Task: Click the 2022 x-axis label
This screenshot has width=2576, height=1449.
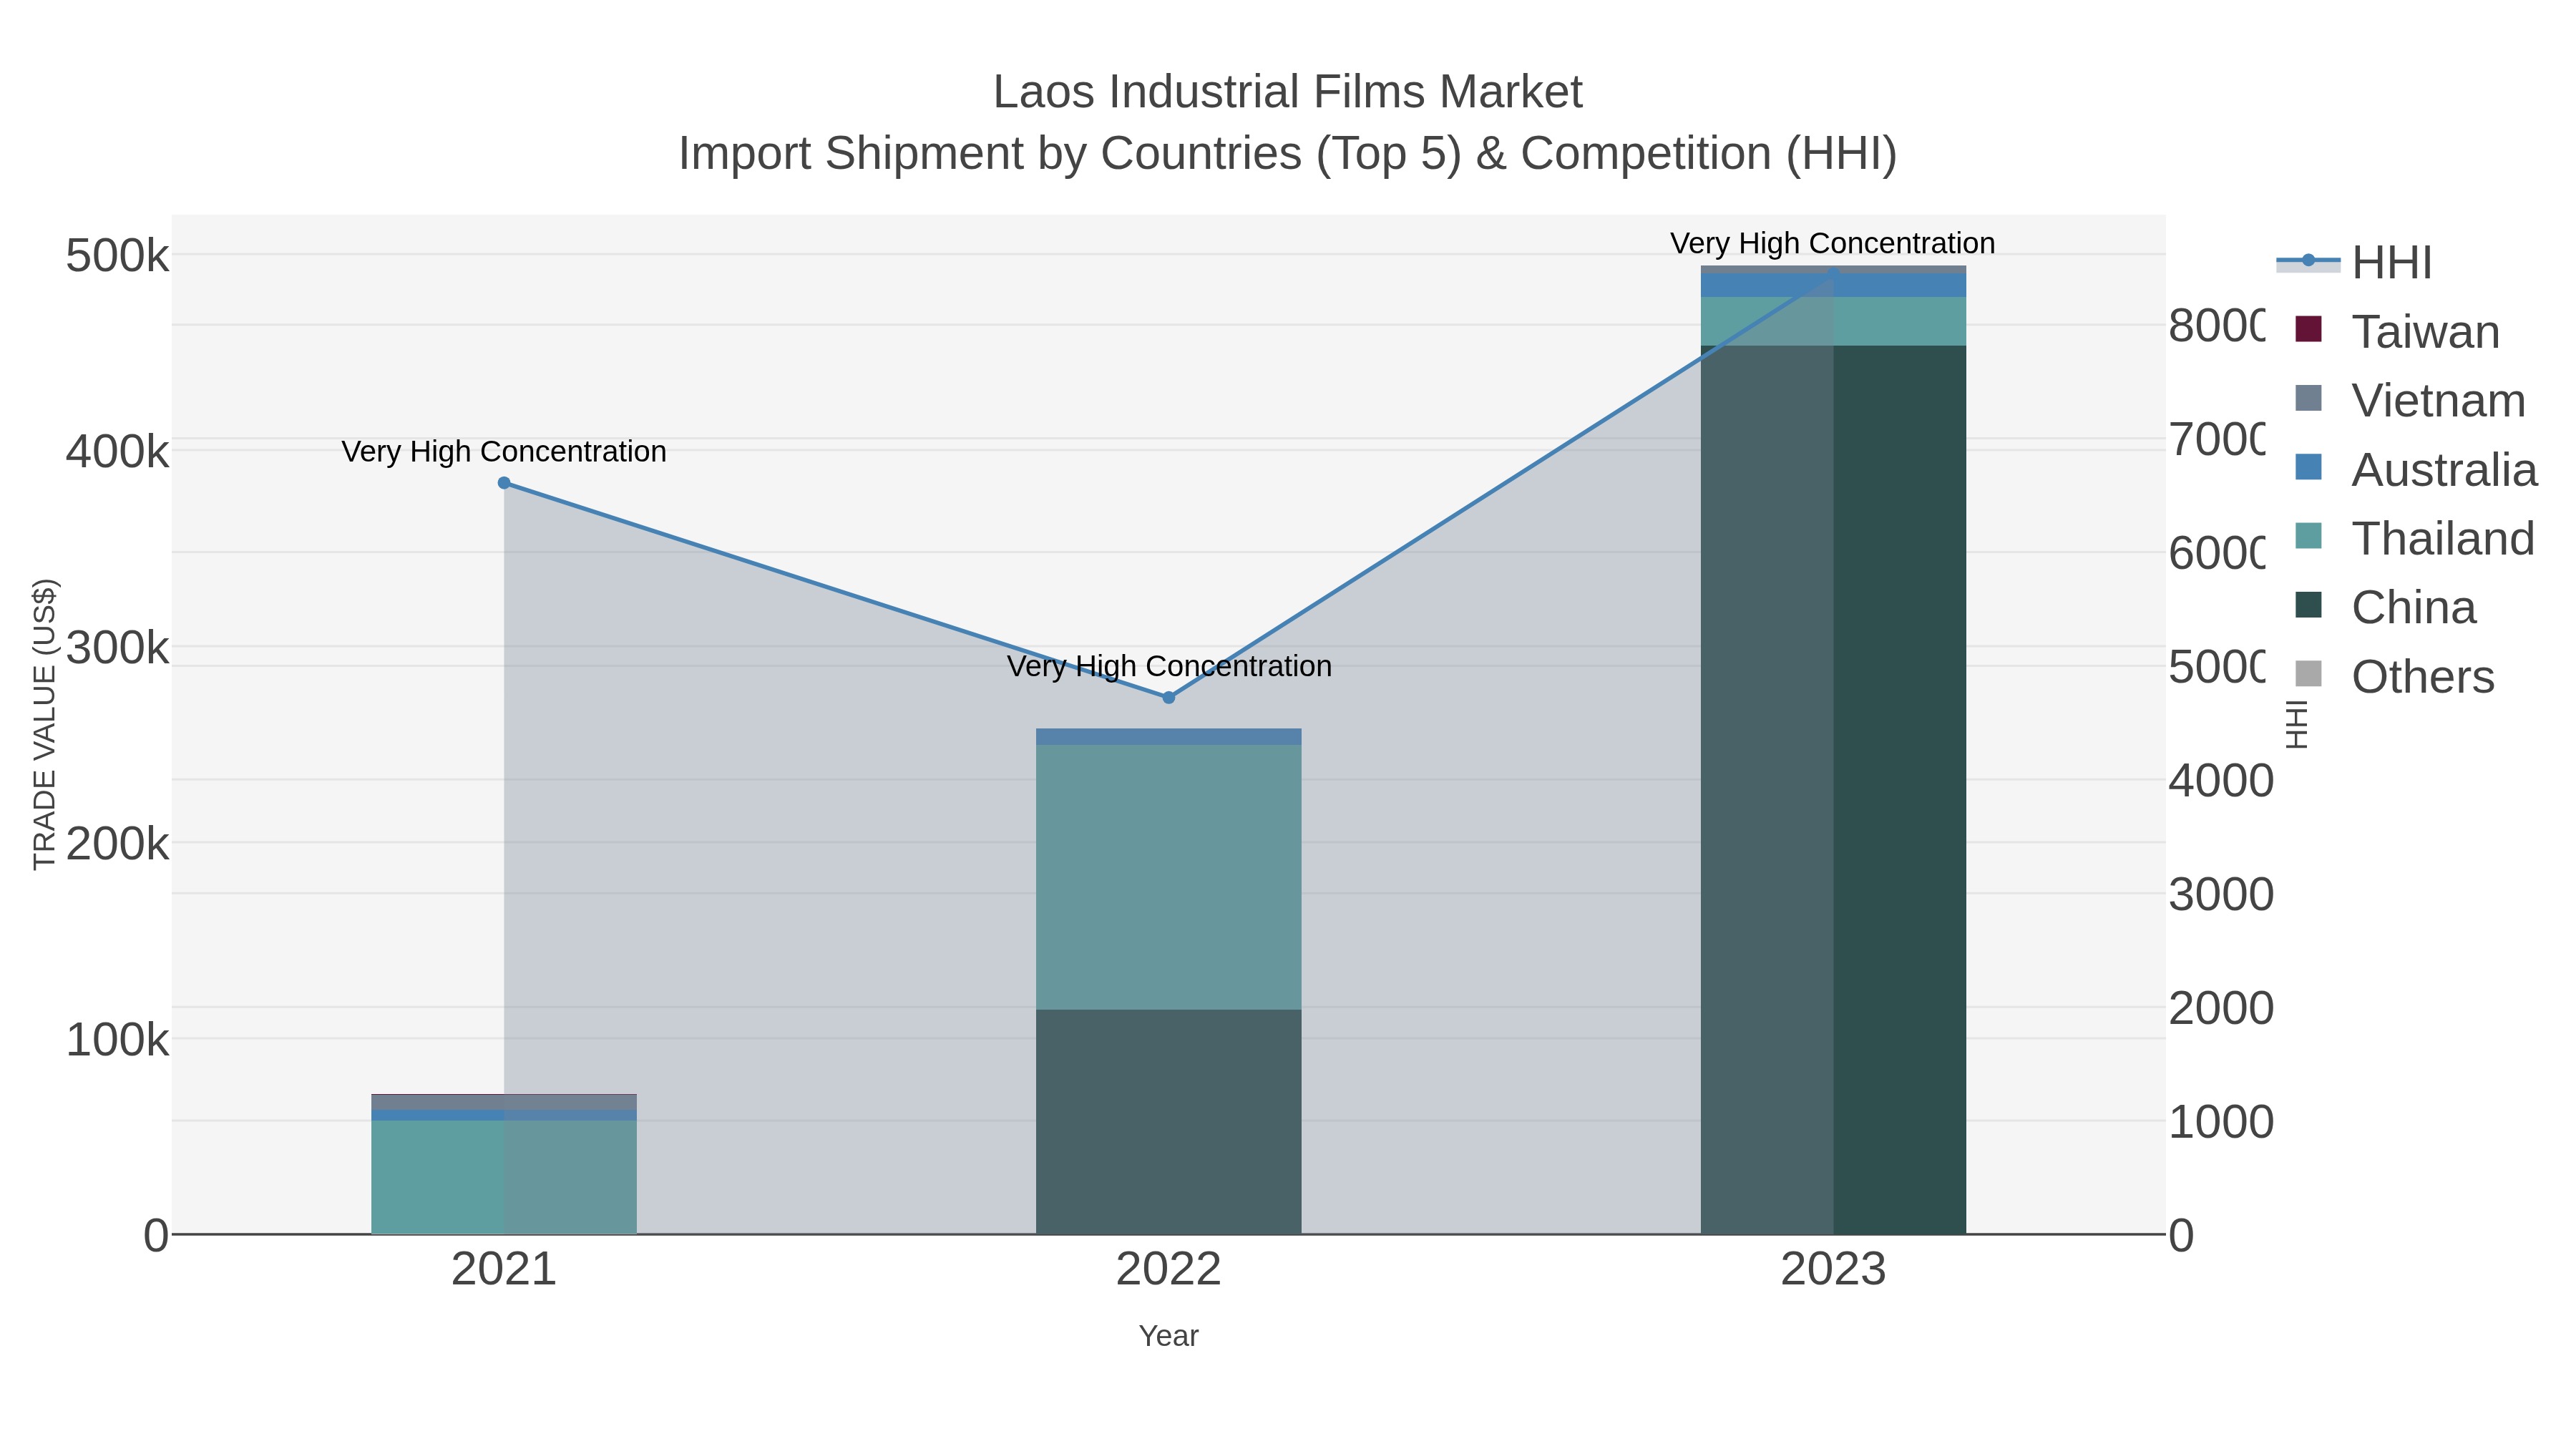Action: (1168, 1270)
